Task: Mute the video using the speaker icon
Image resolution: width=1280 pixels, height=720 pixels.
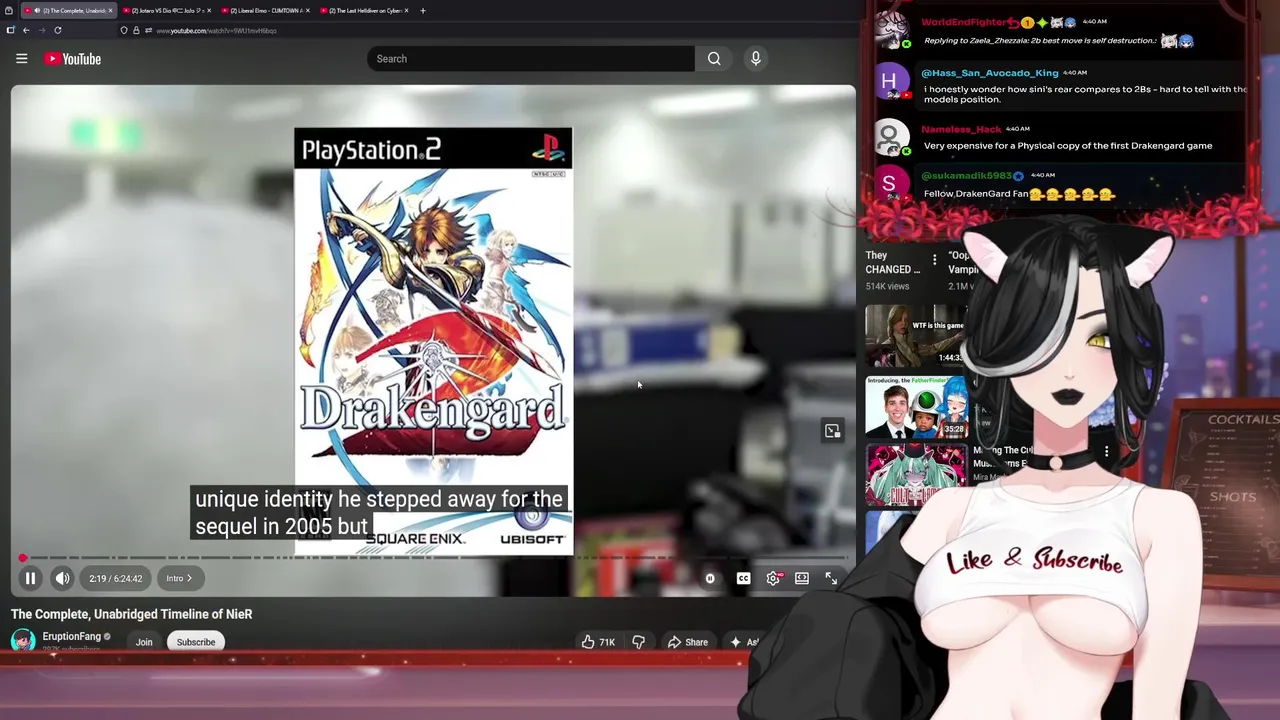Action: (62, 578)
